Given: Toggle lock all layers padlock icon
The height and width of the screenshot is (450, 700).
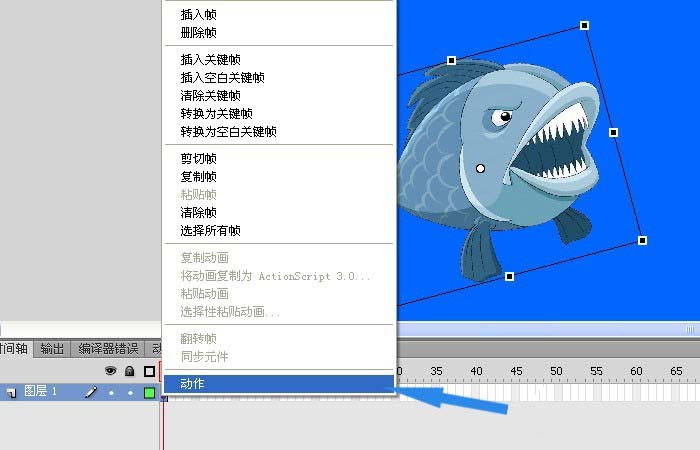Looking at the screenshot, I should pyautogui.click(x=129, y=371).
